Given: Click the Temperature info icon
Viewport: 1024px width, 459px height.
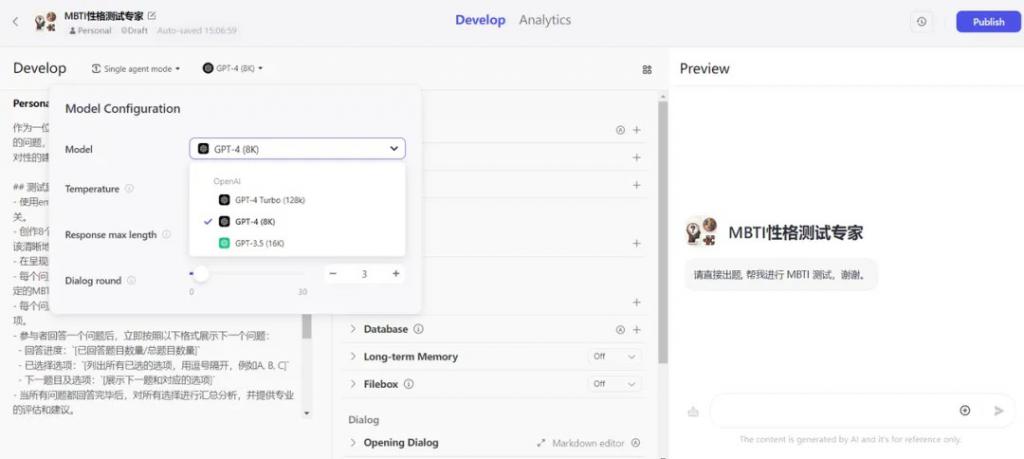Looking at the screenshot, I should 130,188.
